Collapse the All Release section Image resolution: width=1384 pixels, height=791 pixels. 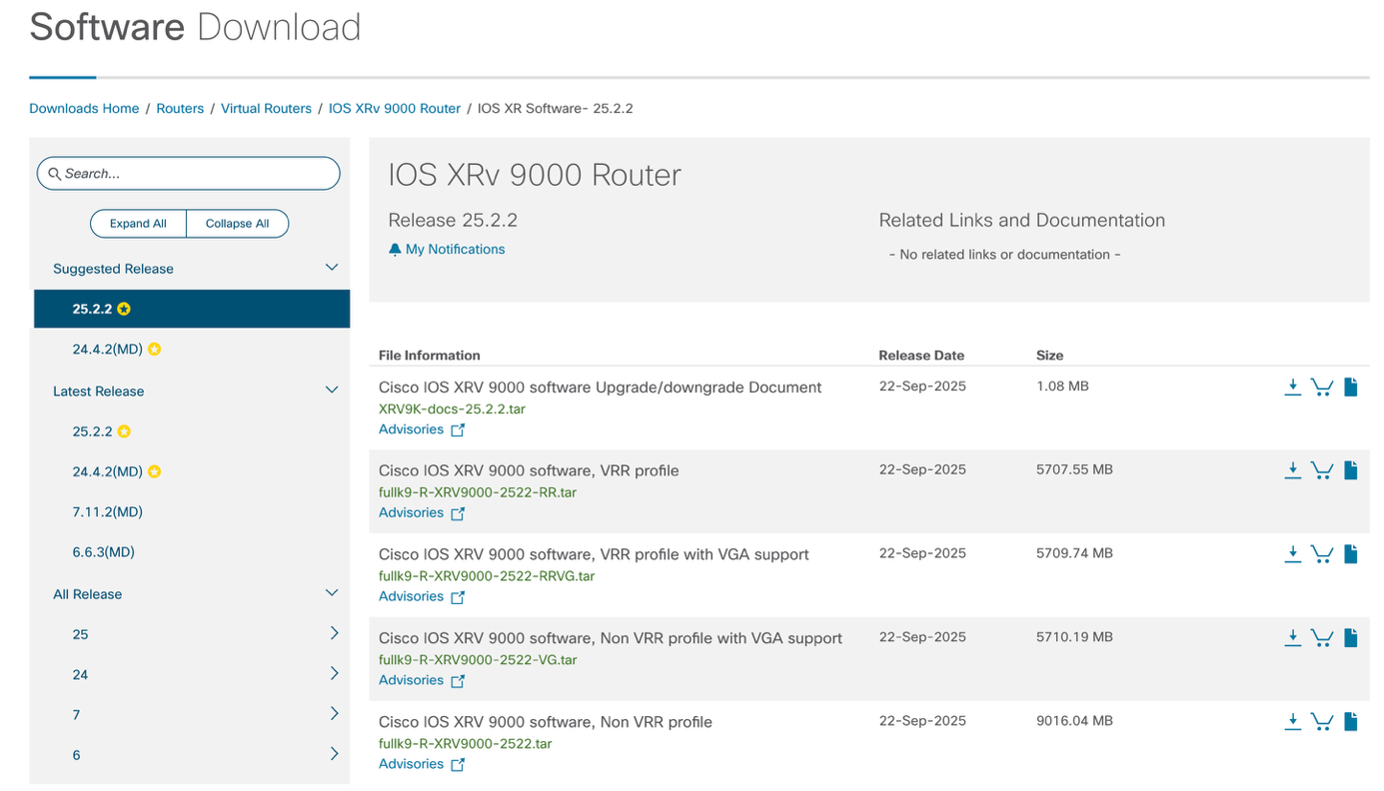331,592
